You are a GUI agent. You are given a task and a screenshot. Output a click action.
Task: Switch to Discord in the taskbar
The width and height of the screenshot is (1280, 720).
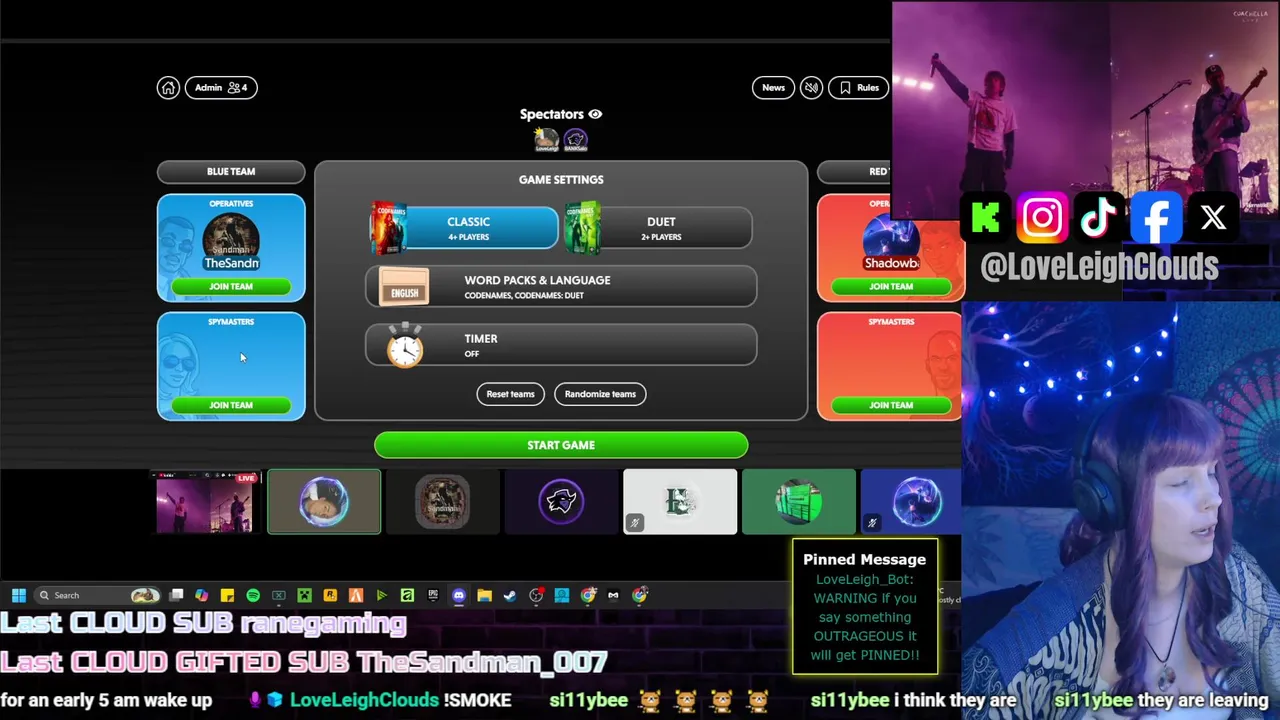click(x=459, y=595)
